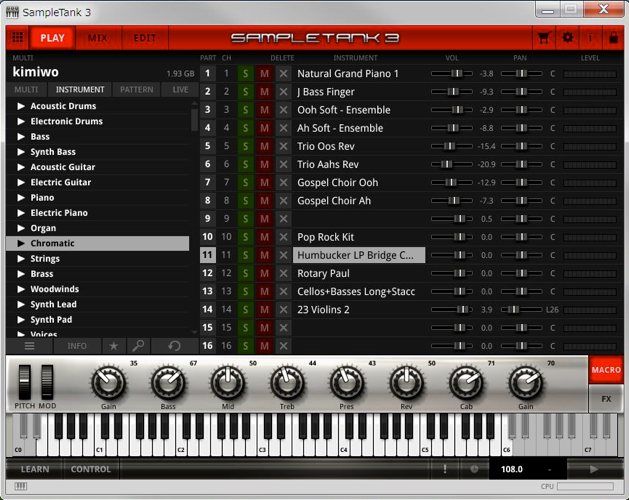The height and width of the screenshot is (500, 629).
Task: Expand the Electric Guitar category
Action: [21, 182]
